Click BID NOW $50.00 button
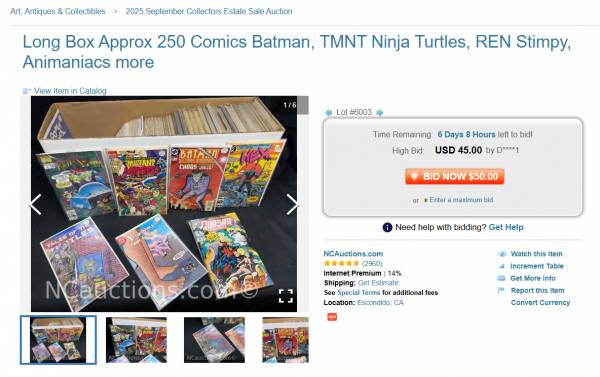The width and height of the screenshot is (600, 377). pos(455,176)
